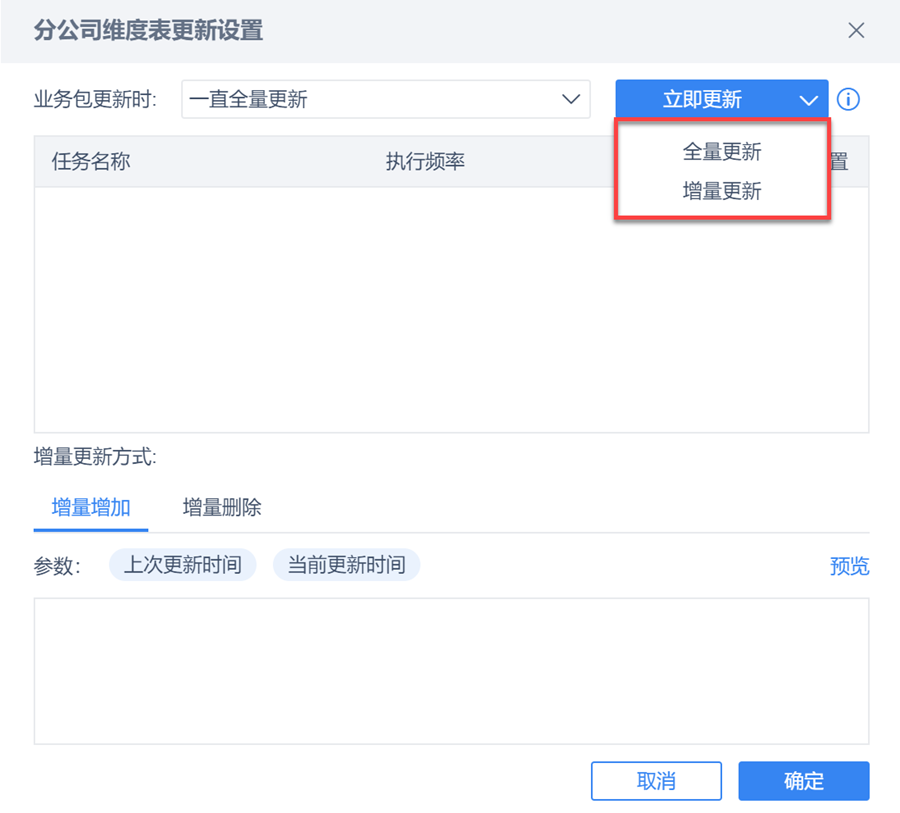This screenshot has width=900, height=813.
Task: Insert the 当前更新时间 parameter
Action: (x=346, y=565)
